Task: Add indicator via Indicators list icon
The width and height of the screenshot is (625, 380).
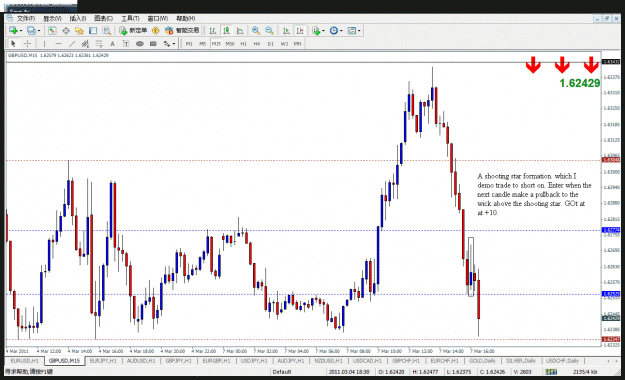Action: (x=316, y=30)
